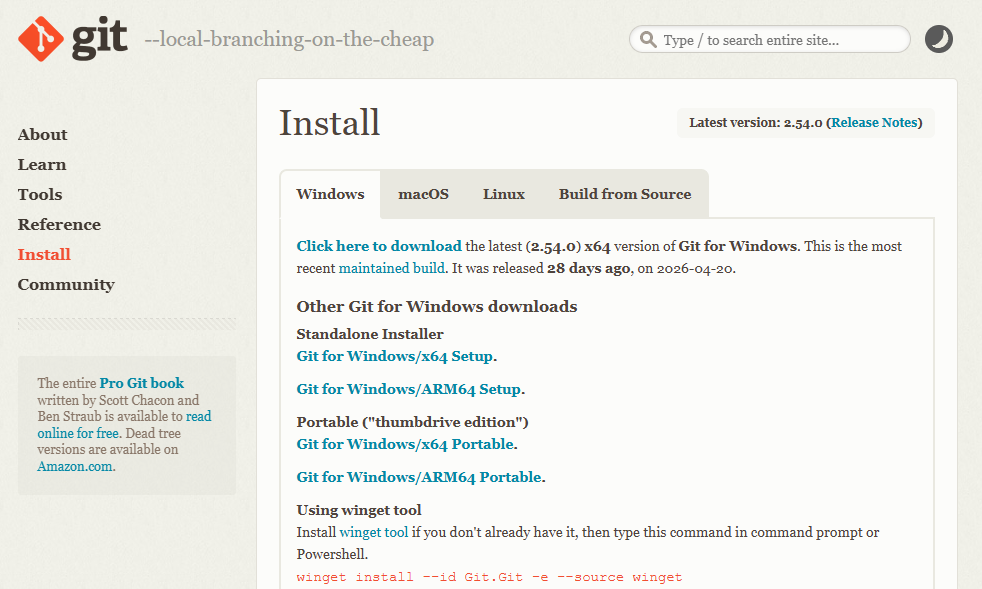This screenshot has height=589, width=982.
Task: Click the 'Standalone Installer' heading
Action: (x=370, y=334)
